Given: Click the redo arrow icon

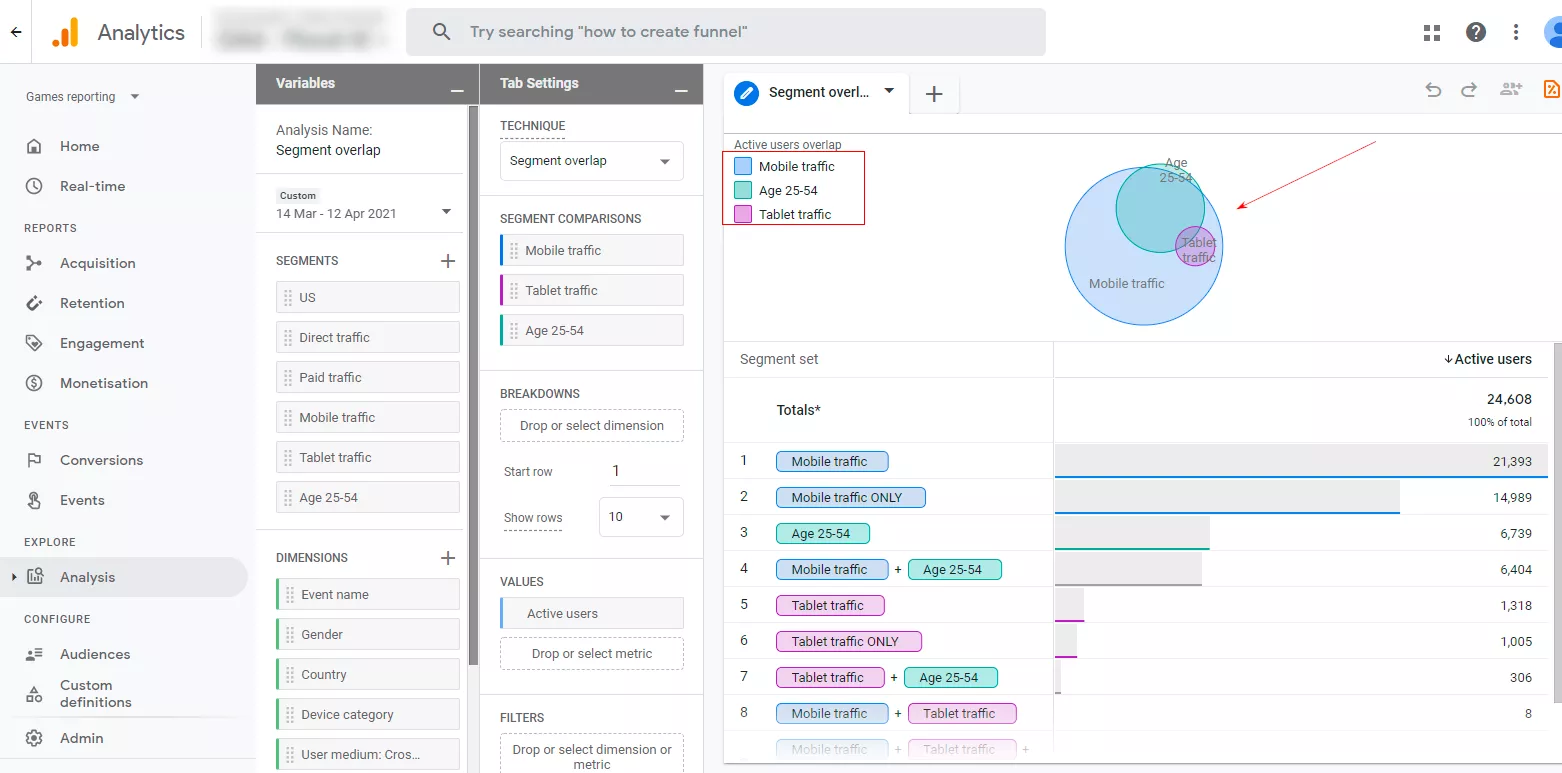Looking at the screenshot, I should click(x=1469, y=90).
